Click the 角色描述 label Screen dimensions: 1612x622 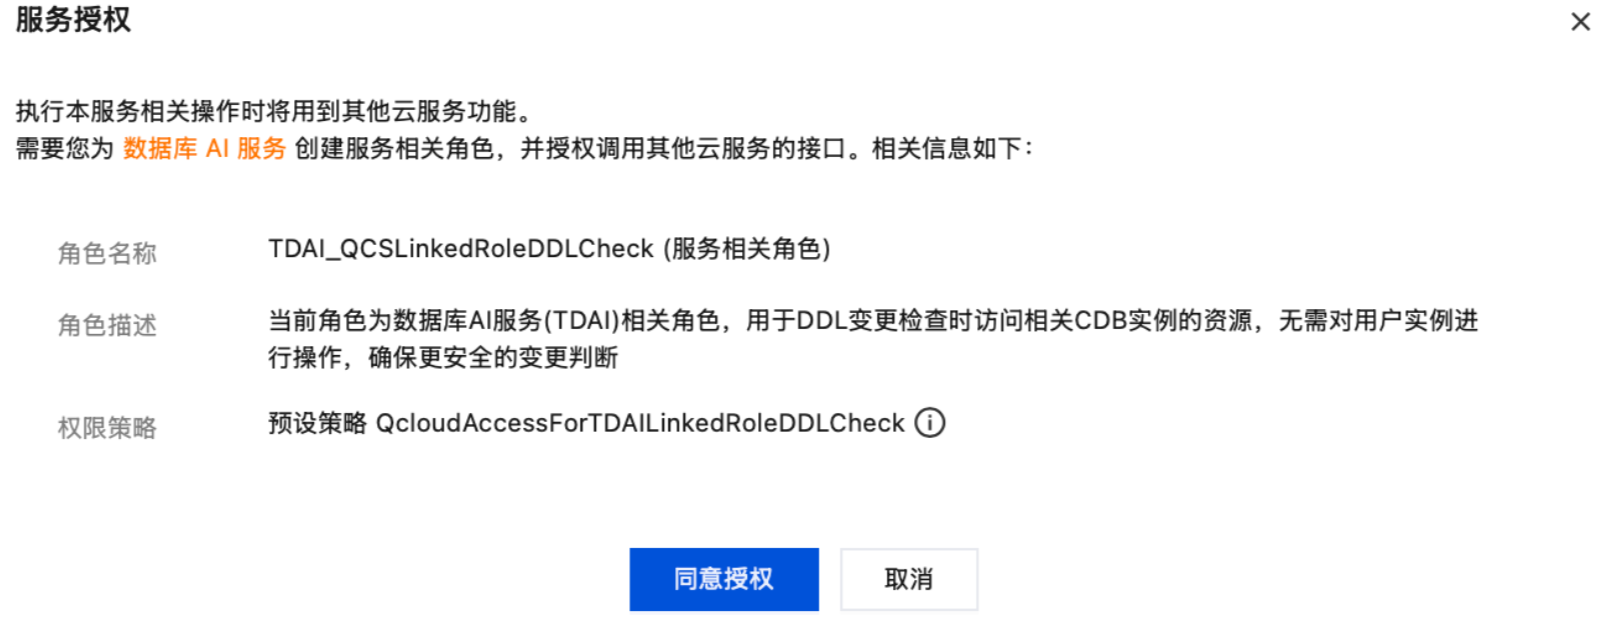107,326
